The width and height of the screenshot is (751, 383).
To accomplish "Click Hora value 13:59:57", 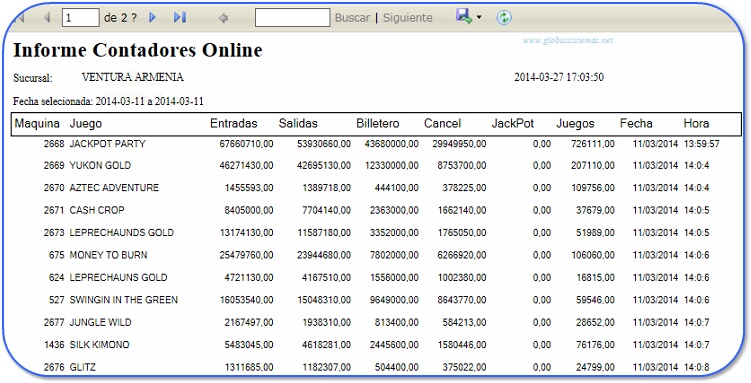I will point(702,144).
